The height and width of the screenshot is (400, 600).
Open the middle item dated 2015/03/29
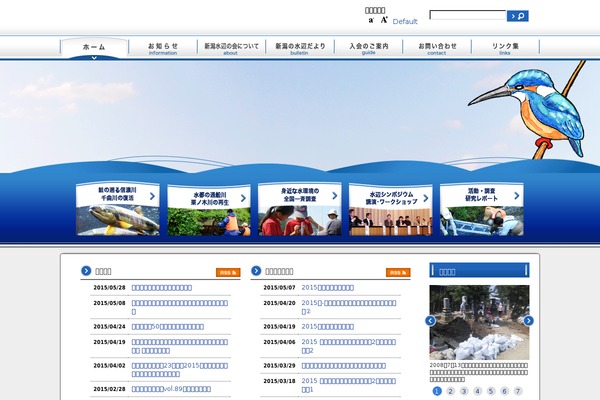click(344, 366)
